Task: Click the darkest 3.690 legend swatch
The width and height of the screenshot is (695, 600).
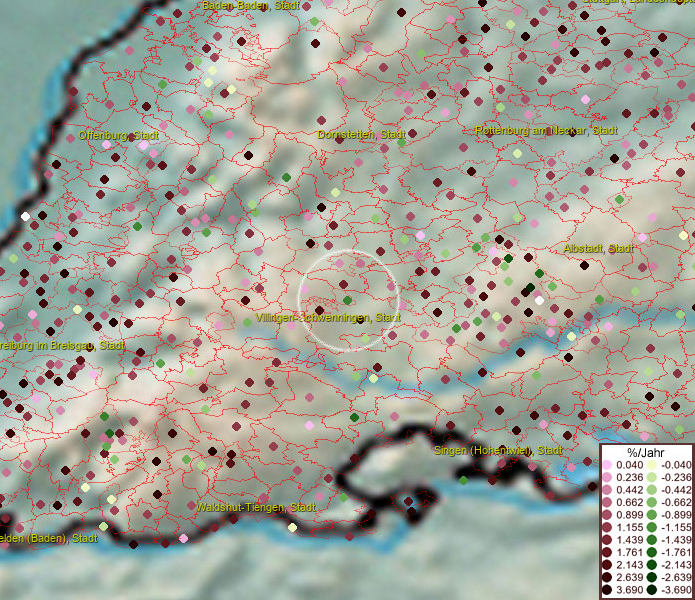Action: click(x=607, y=590)
